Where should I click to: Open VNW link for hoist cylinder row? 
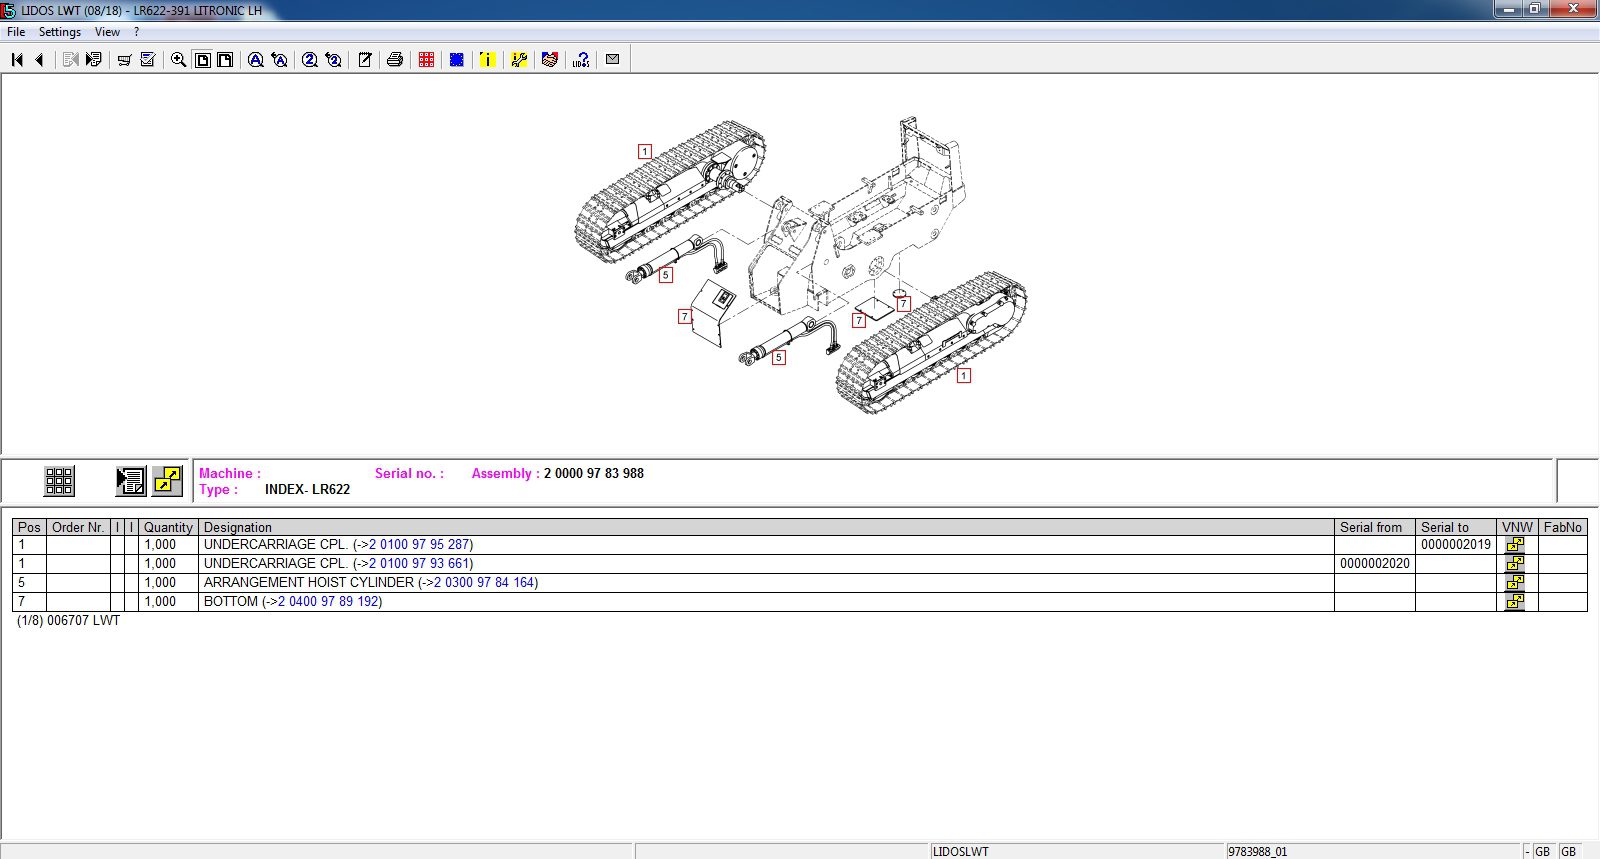point(1516,583)
